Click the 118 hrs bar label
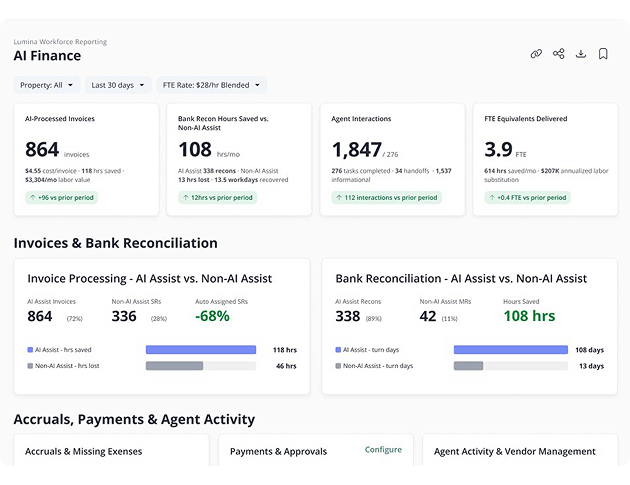This screenshot has width=630, height=485. click(x=285, y=350)
